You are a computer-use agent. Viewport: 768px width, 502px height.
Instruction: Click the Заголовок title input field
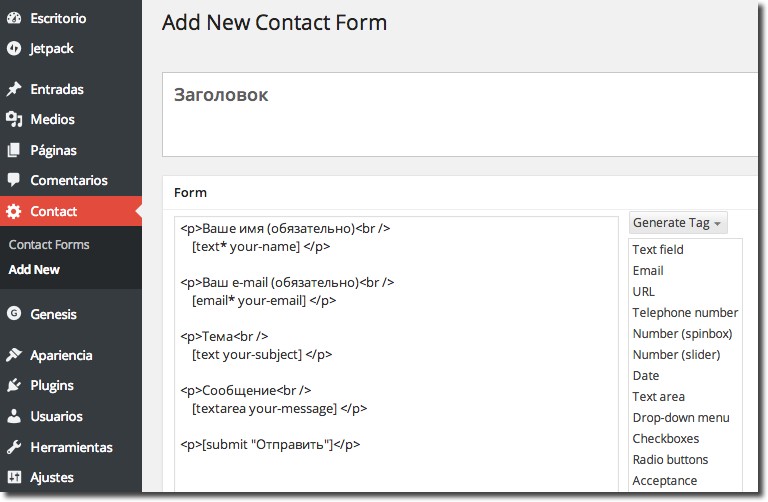pos(460,115)
